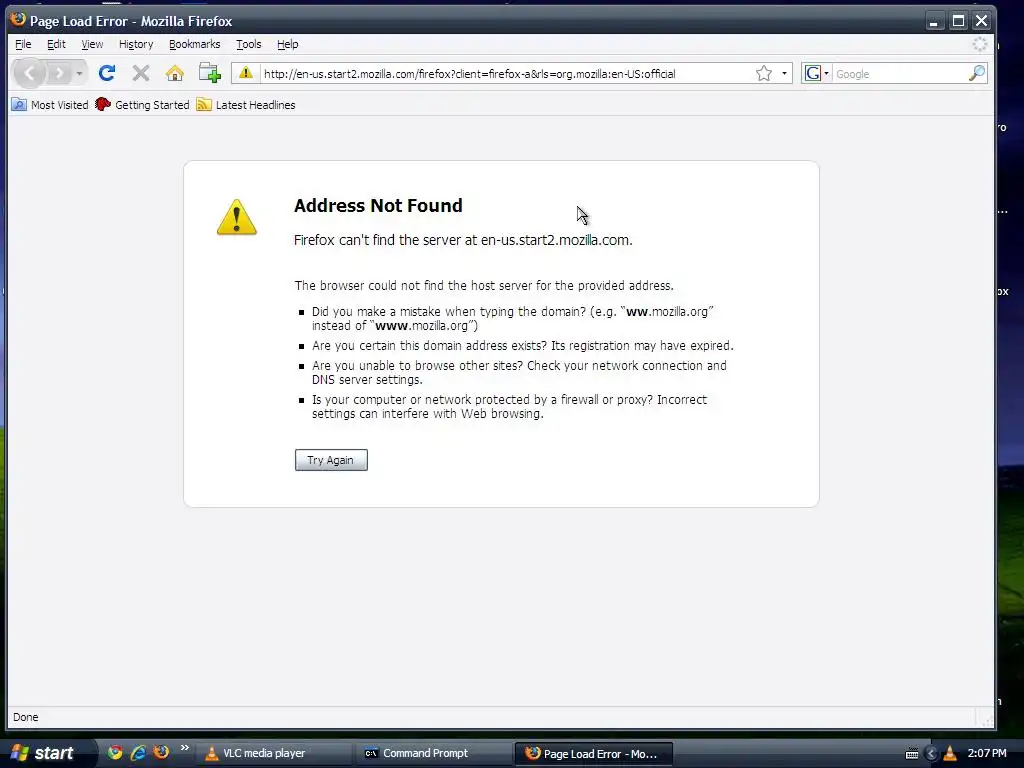1024x768 pixels.
Task: Open the Bookmarks menu
Action: coord(195,44)
